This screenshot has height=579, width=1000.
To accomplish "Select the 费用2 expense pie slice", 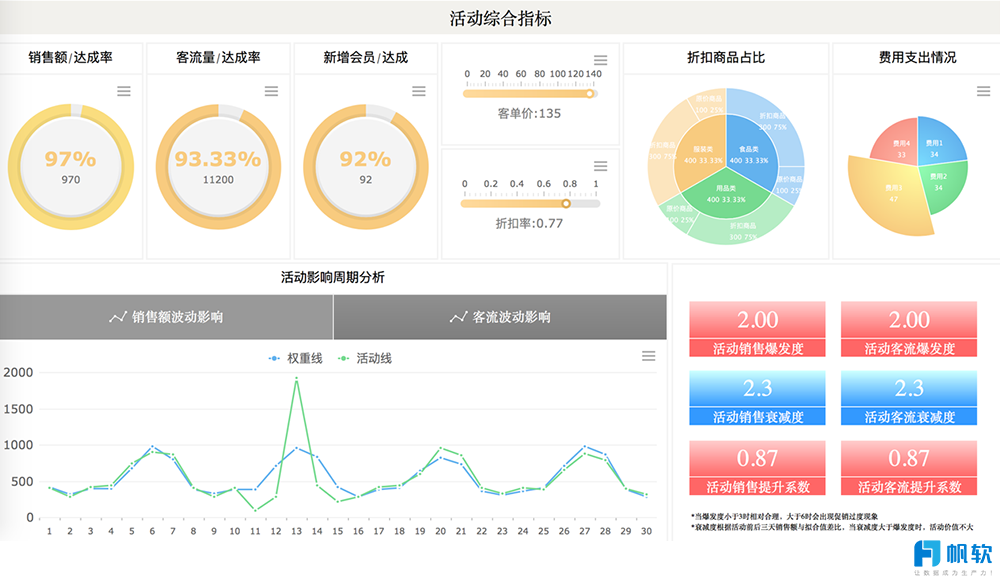I will coord(943,184).
